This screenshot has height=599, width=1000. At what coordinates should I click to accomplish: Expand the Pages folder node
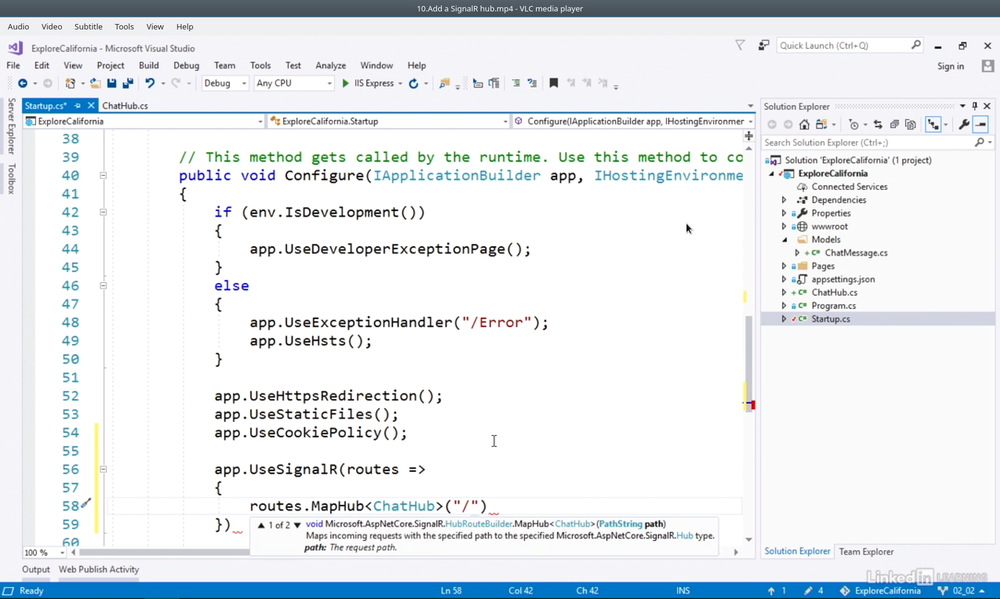coord(784,266)
